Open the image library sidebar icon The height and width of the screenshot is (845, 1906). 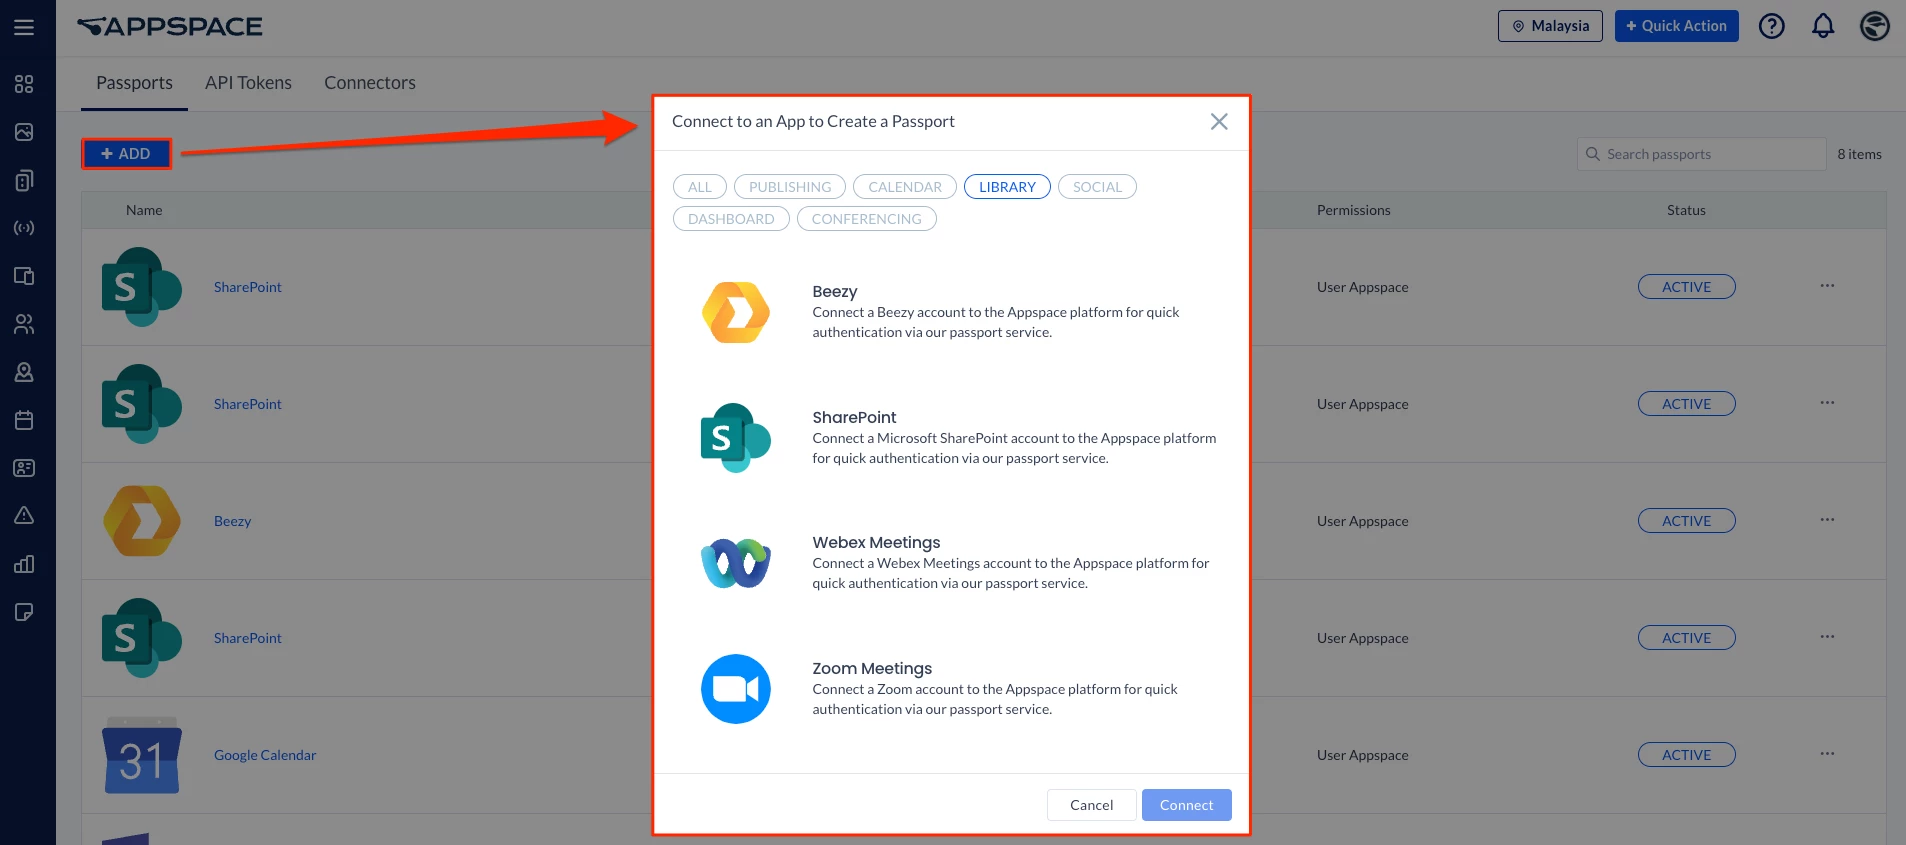(x=24, y=132)
